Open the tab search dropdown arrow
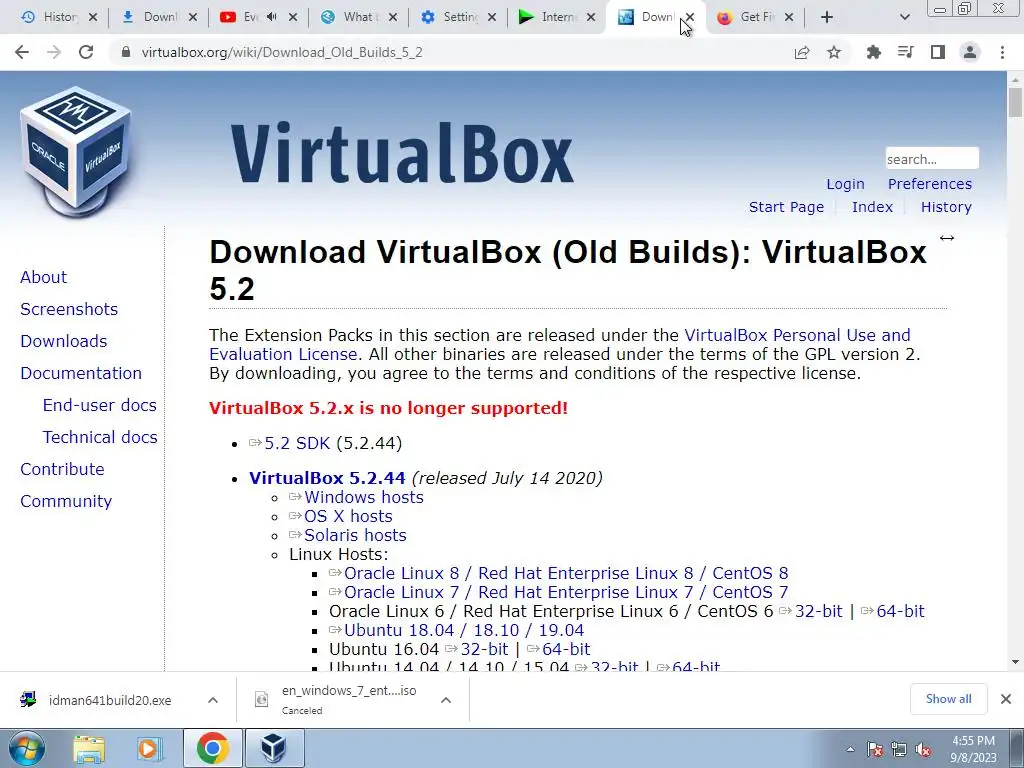The image size is (1024, 768). pos(904,17)
